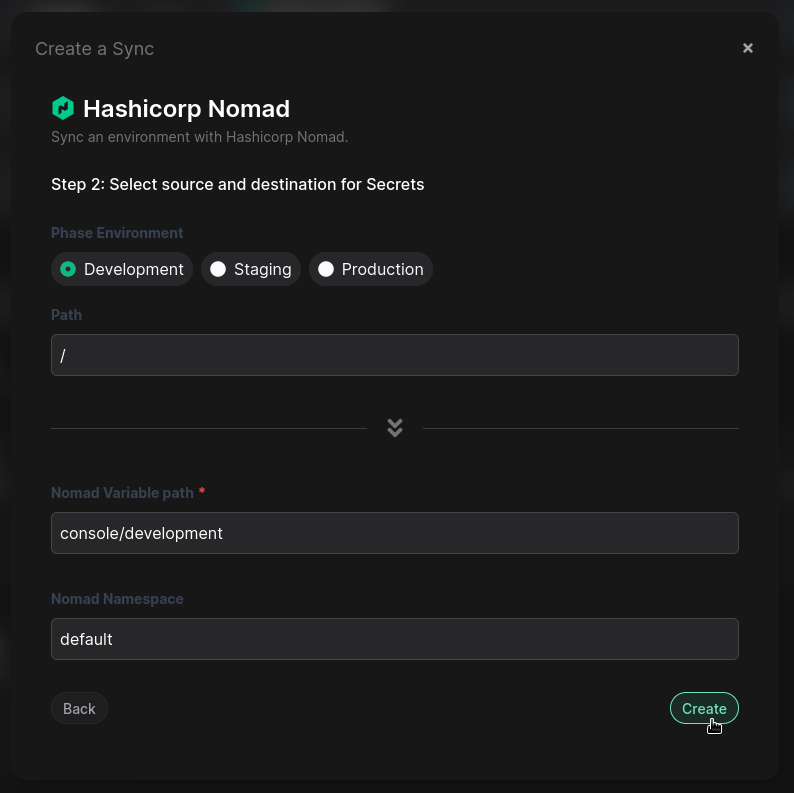The height and width of the screenshot is (793, 794).
Task: Switch to the Production environment
Action: [x=371, y=269]
